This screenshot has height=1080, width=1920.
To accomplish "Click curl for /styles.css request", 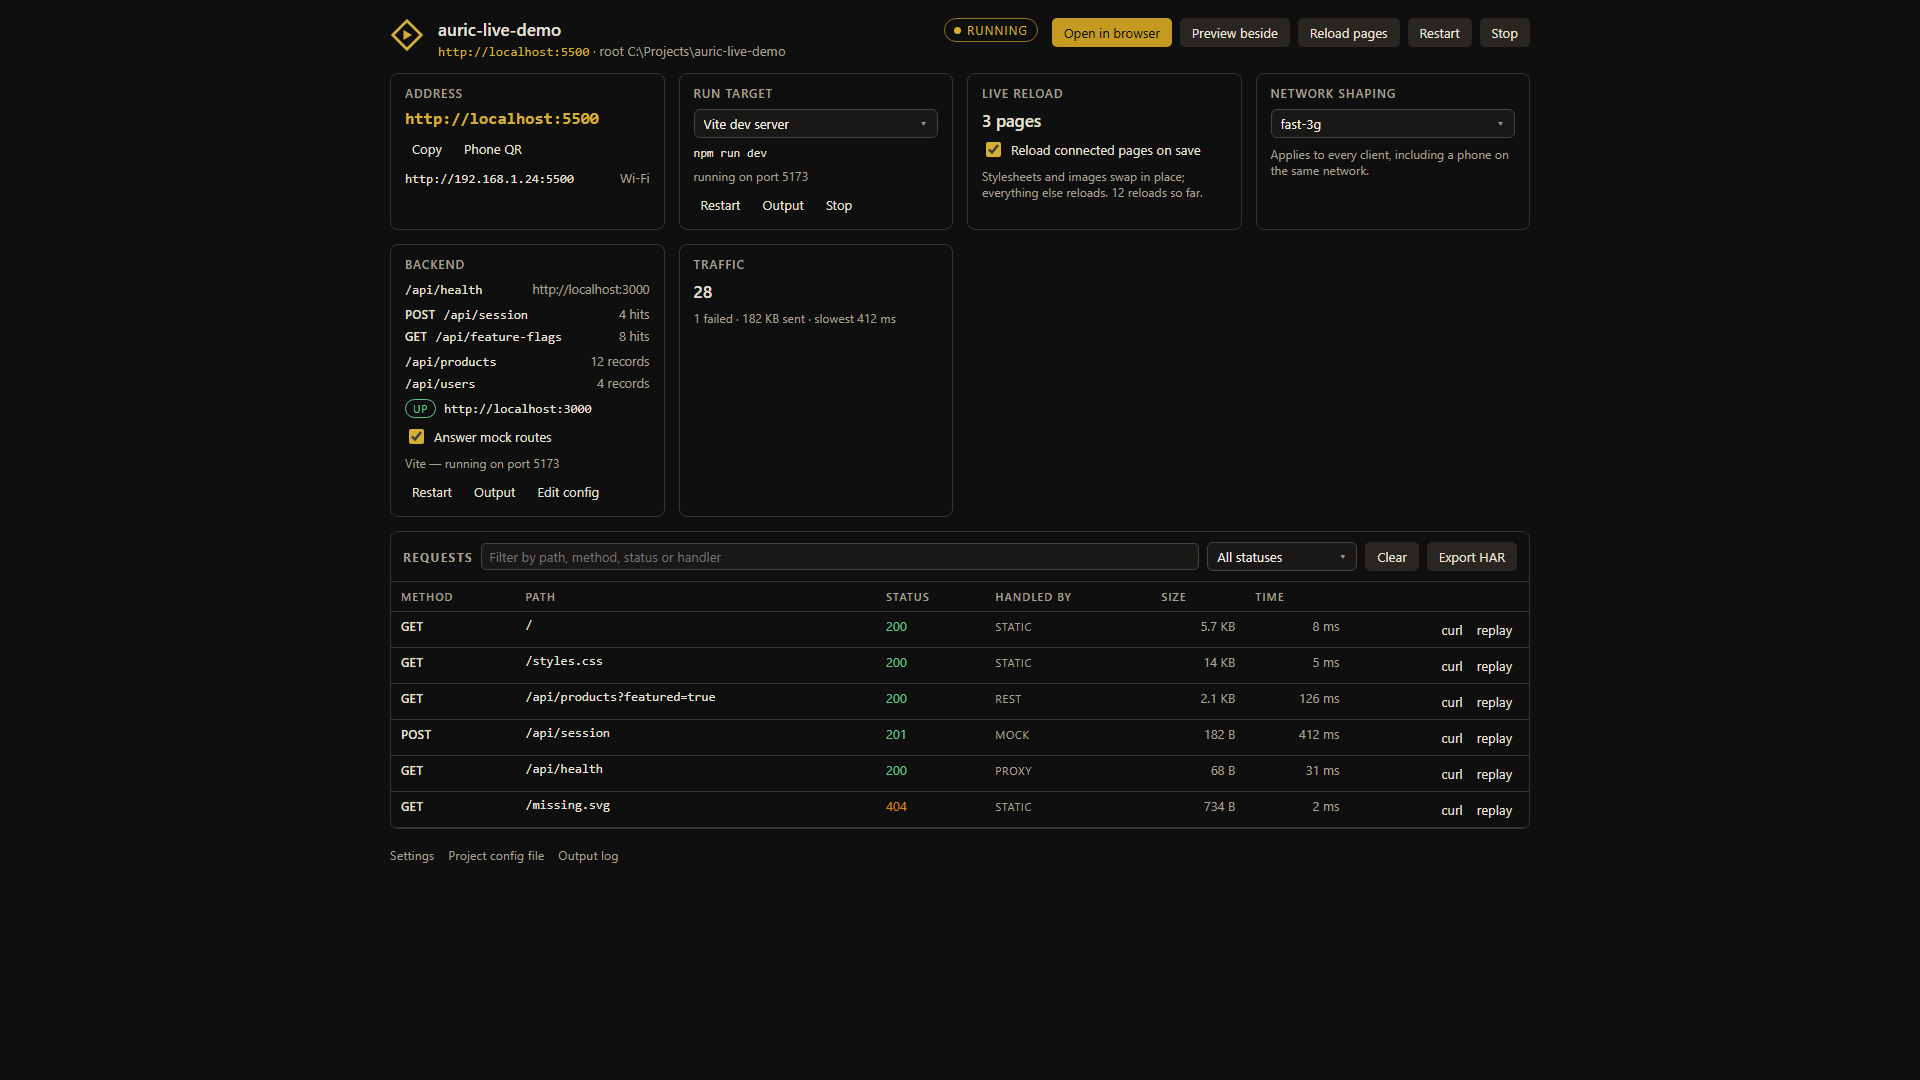I will coord(1451,666).
